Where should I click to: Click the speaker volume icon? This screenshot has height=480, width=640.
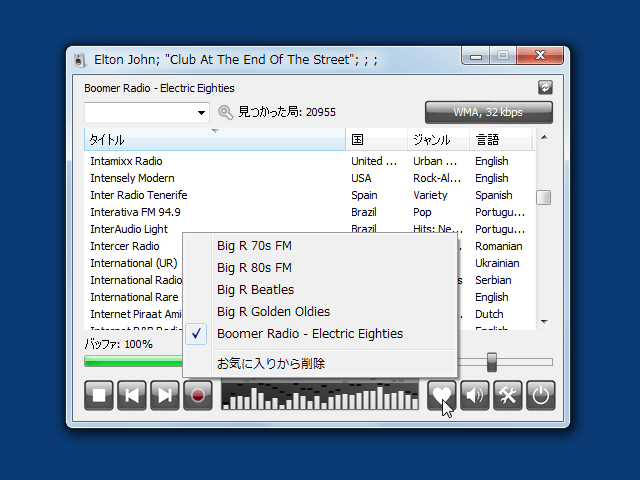475,395
